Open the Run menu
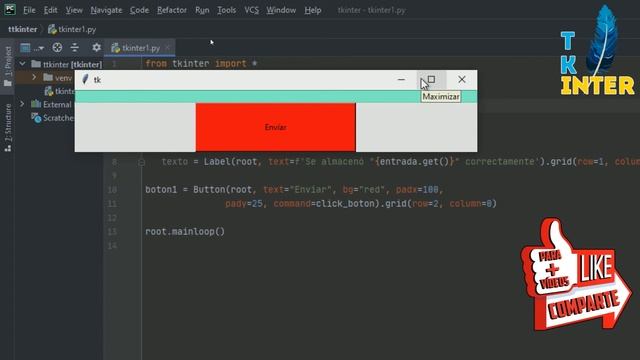The width and height of the screenshot is (640, 360). tap(202, 10)
